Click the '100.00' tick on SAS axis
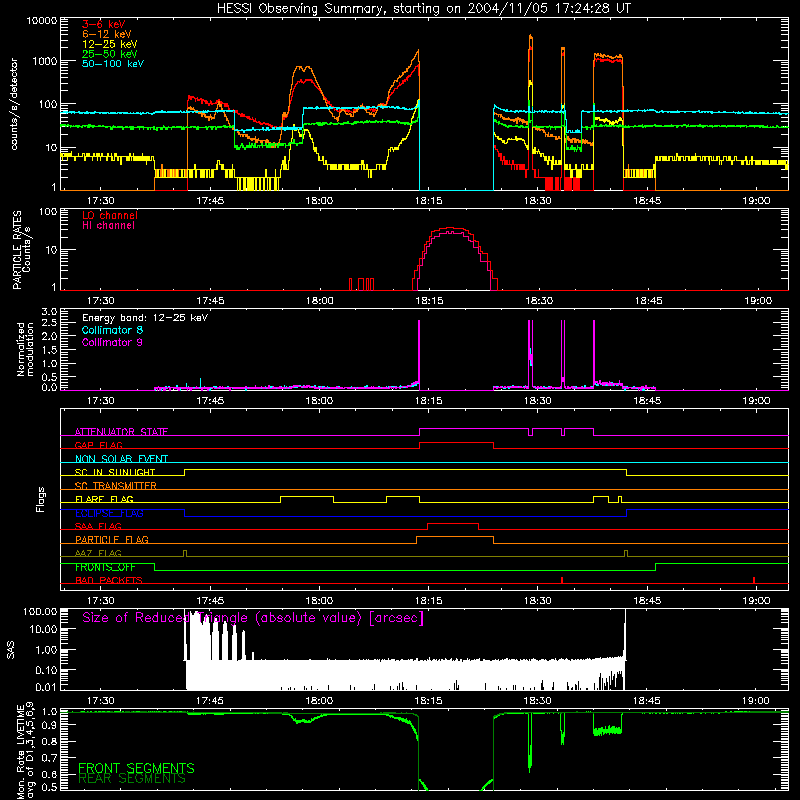 [40, 611]
